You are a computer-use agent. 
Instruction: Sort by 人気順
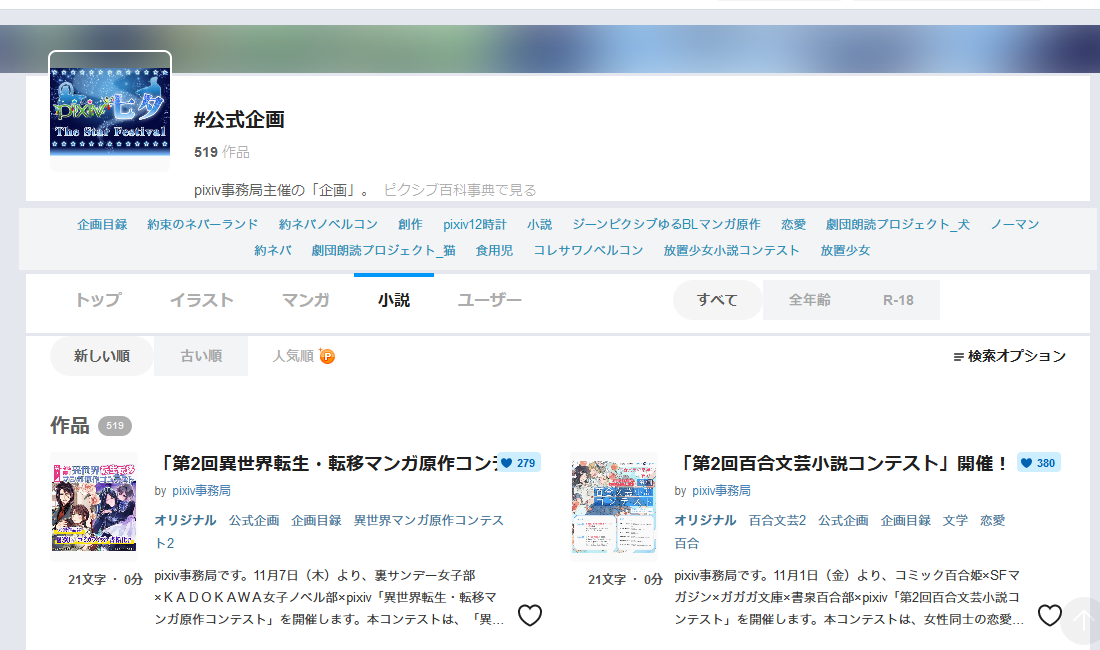point(293,356)
